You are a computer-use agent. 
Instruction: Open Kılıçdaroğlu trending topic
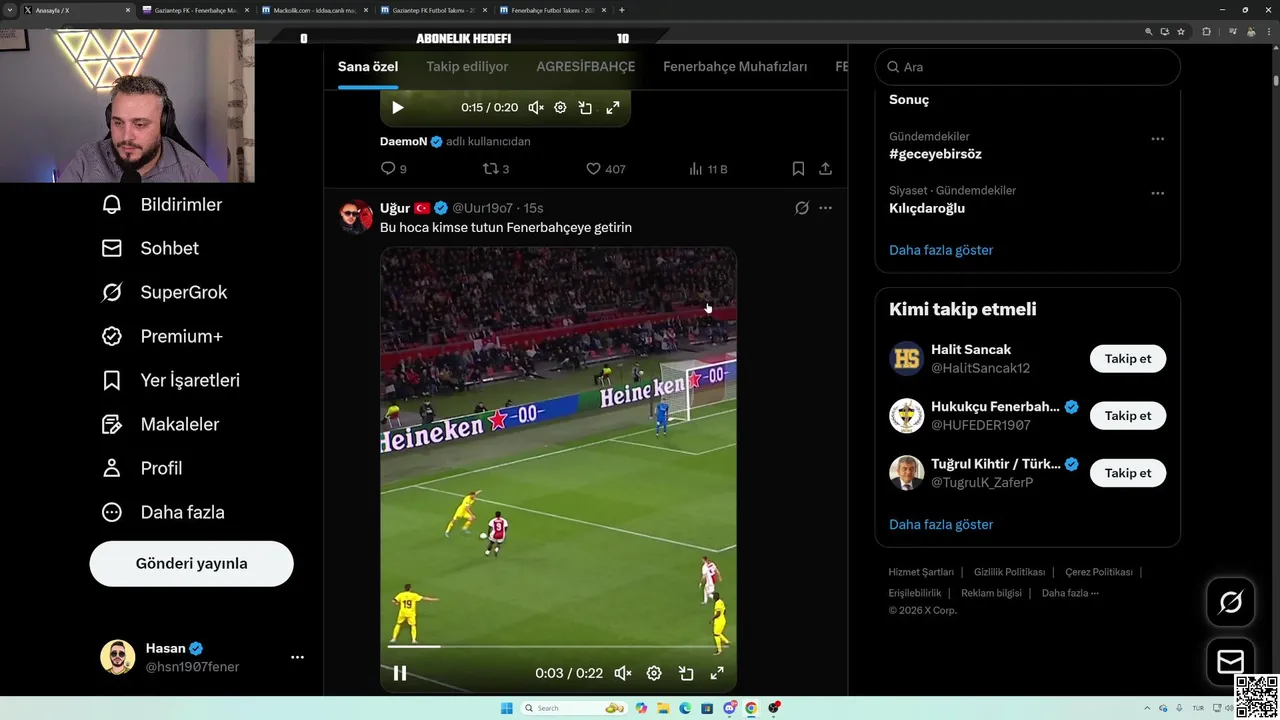[x=927, y=208]
